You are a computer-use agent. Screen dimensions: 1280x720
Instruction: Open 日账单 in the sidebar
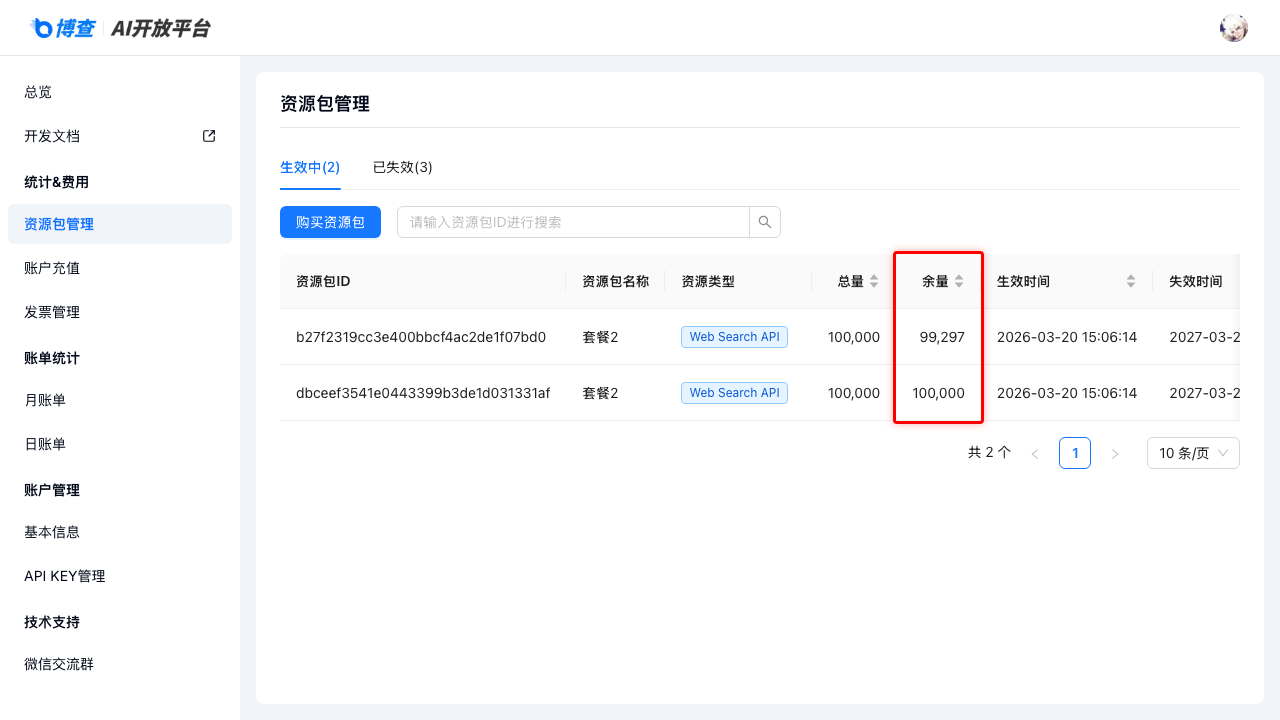120,444
